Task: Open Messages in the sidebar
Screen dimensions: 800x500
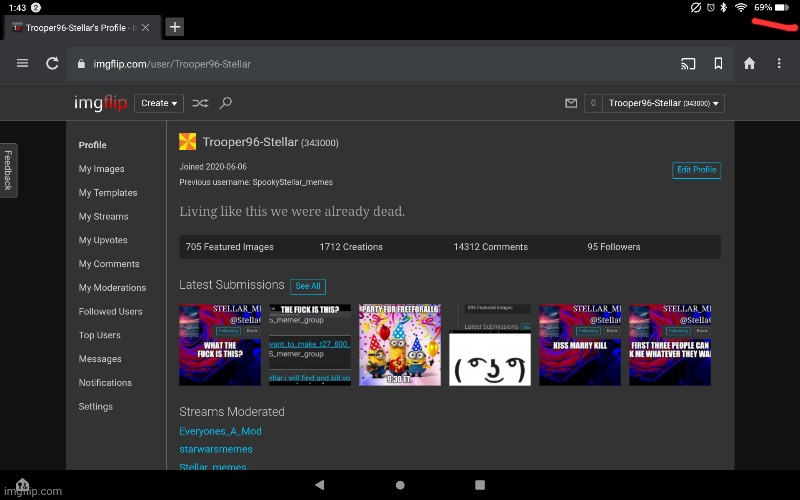Action: [100, 359]
